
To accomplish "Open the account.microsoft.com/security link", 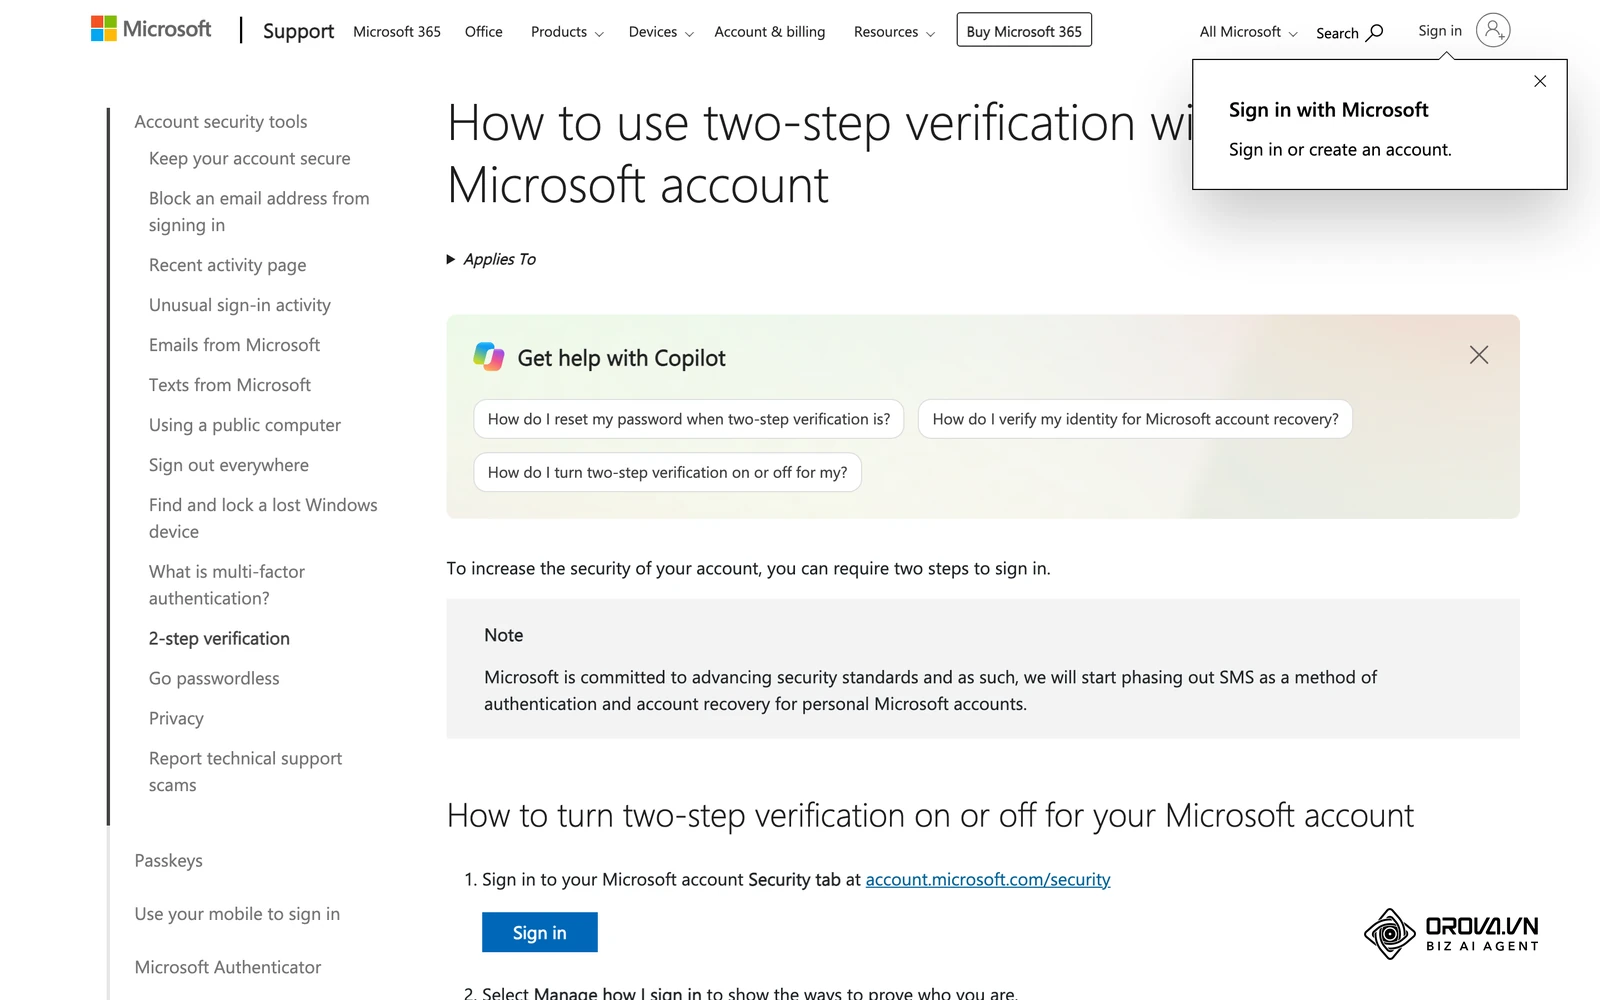I will click(988, 879).
